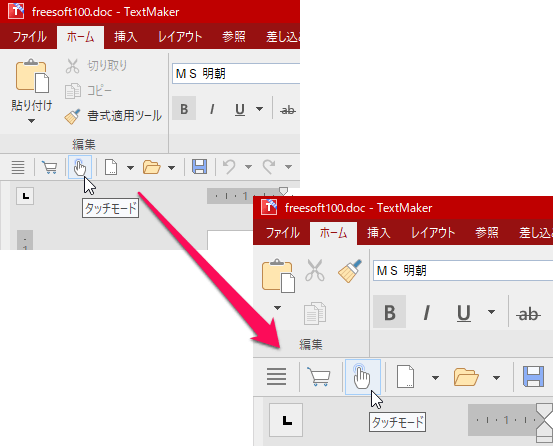The image size is (553, 446).
Task: Click shopping cart icon in upper window
Action: 50,167
